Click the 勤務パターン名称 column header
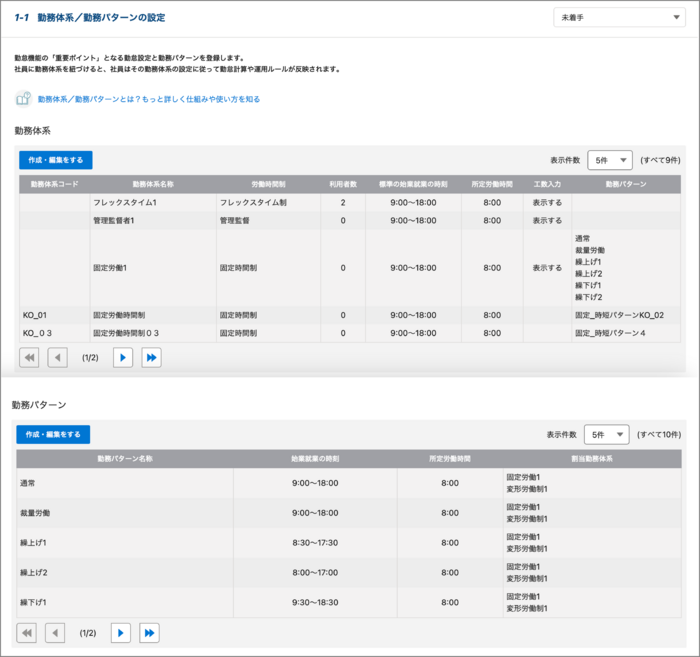Image resolution: width=700 pixels, height=657 pixels. point(124,458)
